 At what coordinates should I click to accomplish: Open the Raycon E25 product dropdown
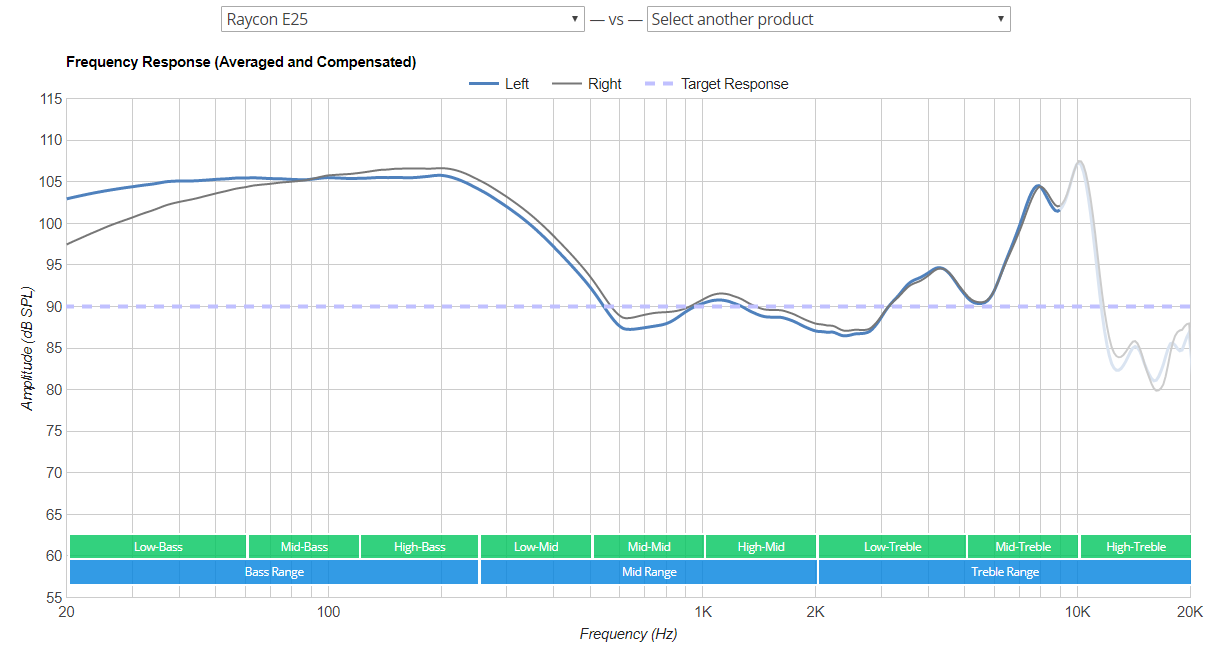point(402,19)
